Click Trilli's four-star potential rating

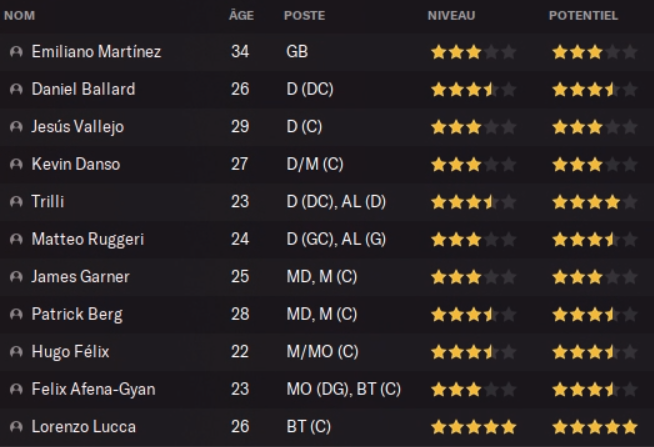click(594, 202)
